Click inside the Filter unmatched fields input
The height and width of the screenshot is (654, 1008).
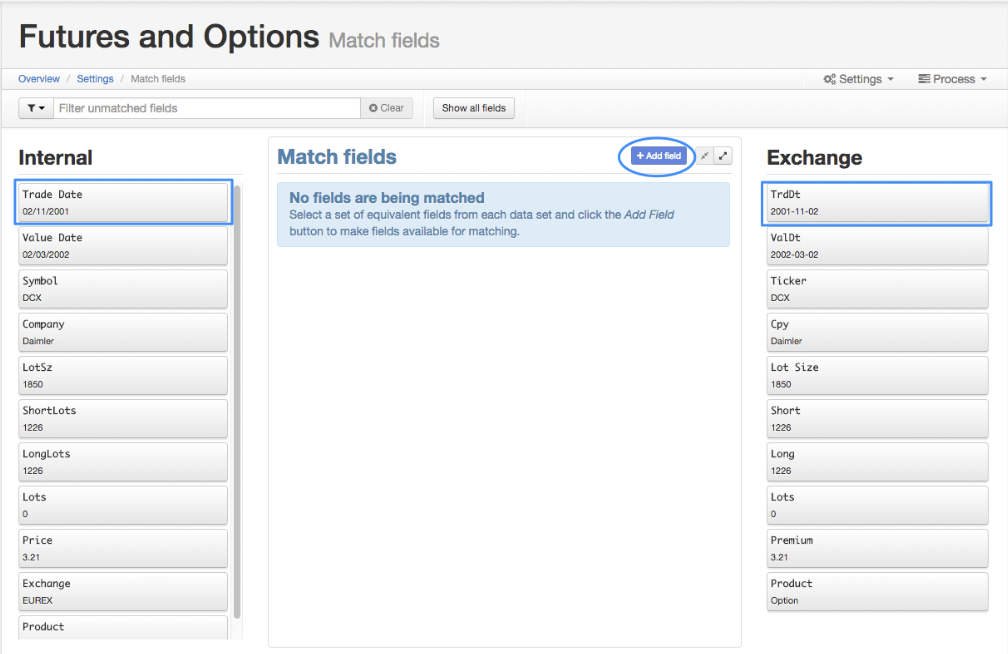[200, 107]
